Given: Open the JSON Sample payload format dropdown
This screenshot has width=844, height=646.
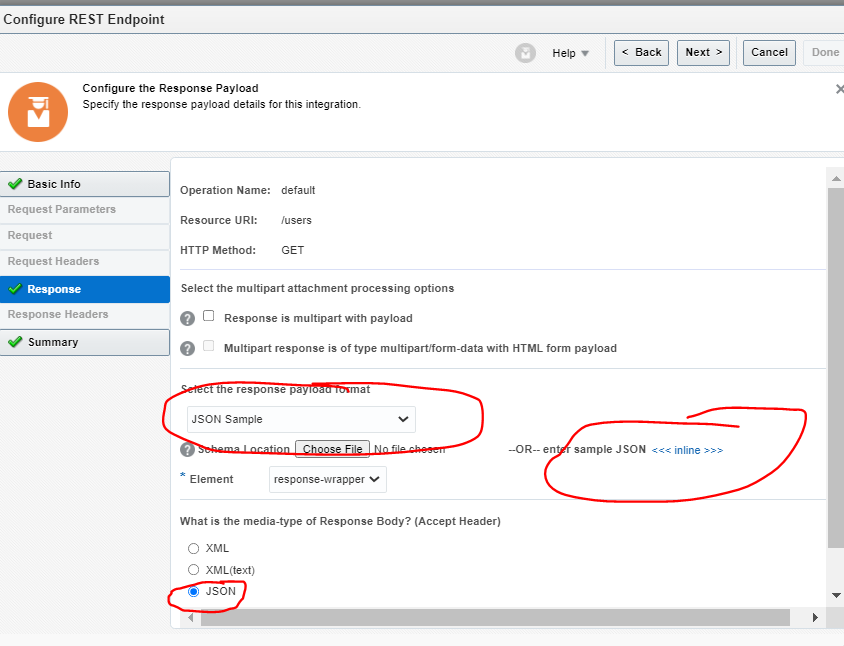Looking at the screenshot, I should pos(301,419).
